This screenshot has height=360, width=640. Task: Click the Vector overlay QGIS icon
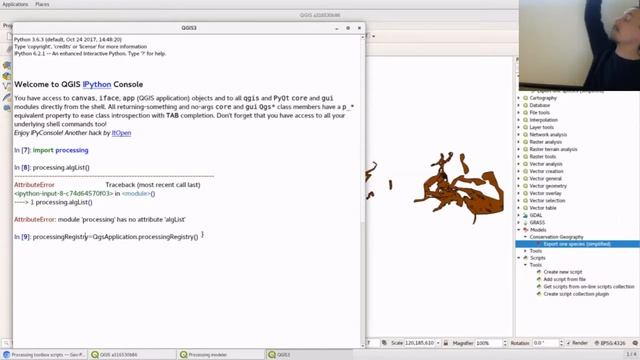tap(525, 193)
